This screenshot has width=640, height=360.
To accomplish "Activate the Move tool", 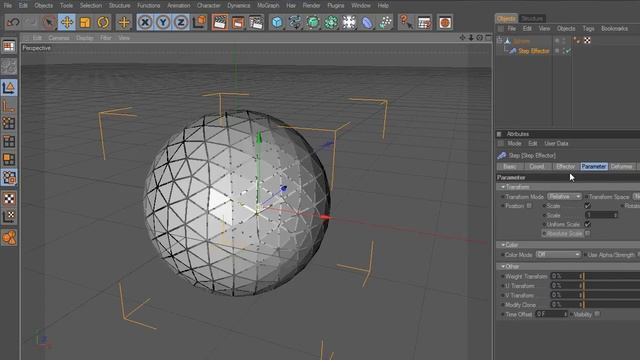I will 67,22.
